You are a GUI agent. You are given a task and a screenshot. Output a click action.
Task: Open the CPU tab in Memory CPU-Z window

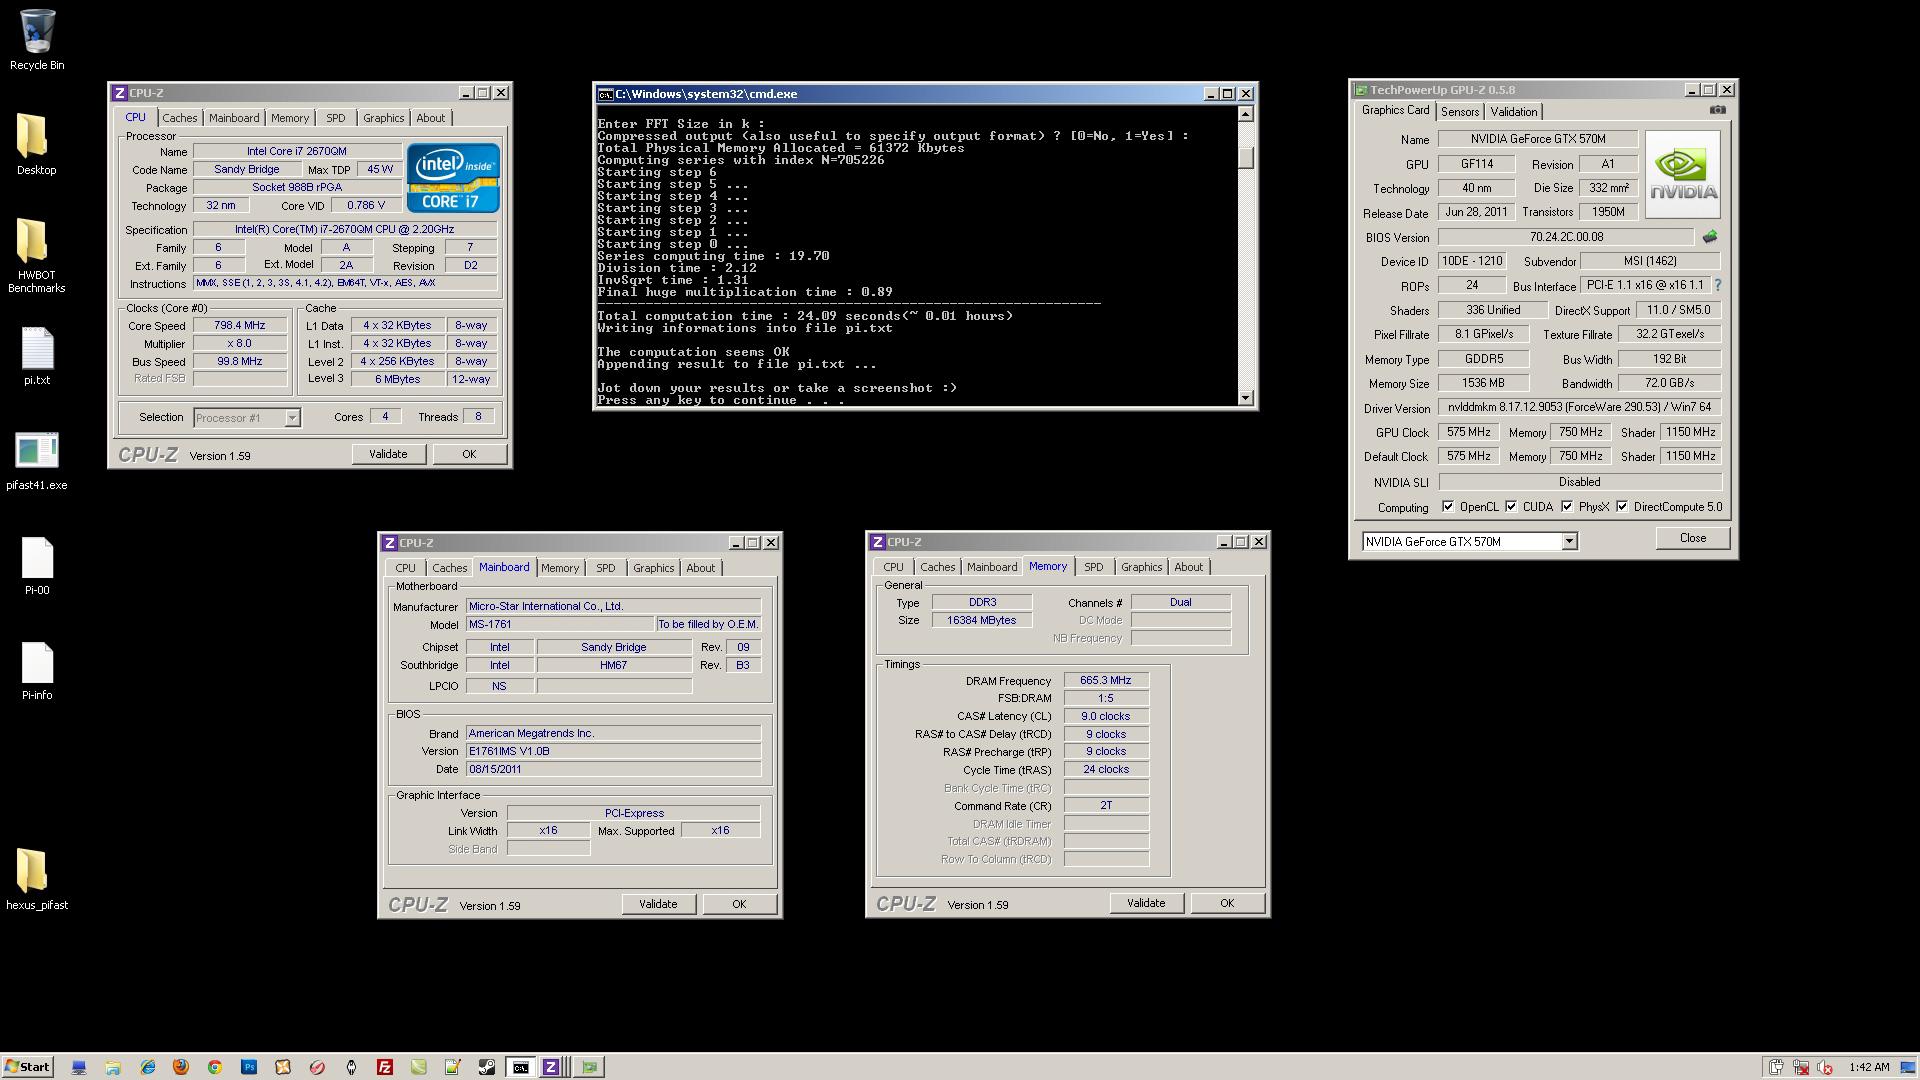coord(893,567)
